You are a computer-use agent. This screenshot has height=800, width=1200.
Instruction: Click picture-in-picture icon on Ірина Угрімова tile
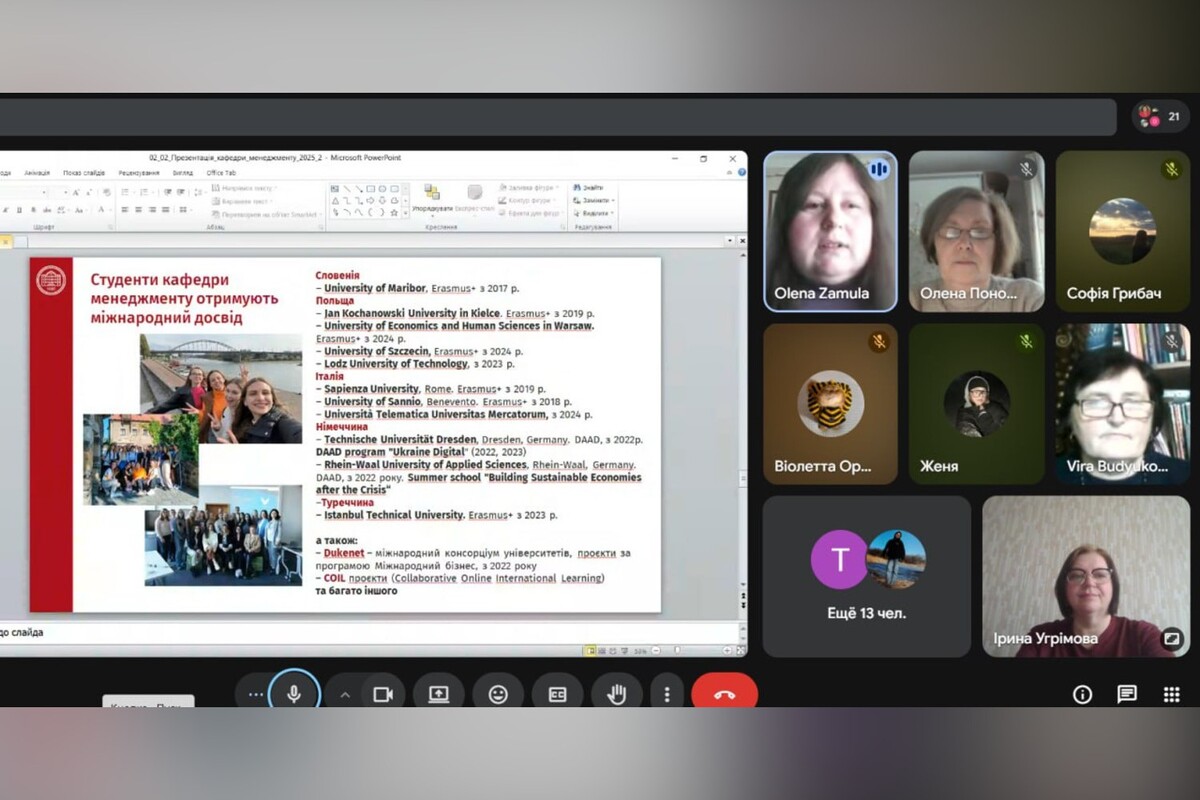(1171, 637)
